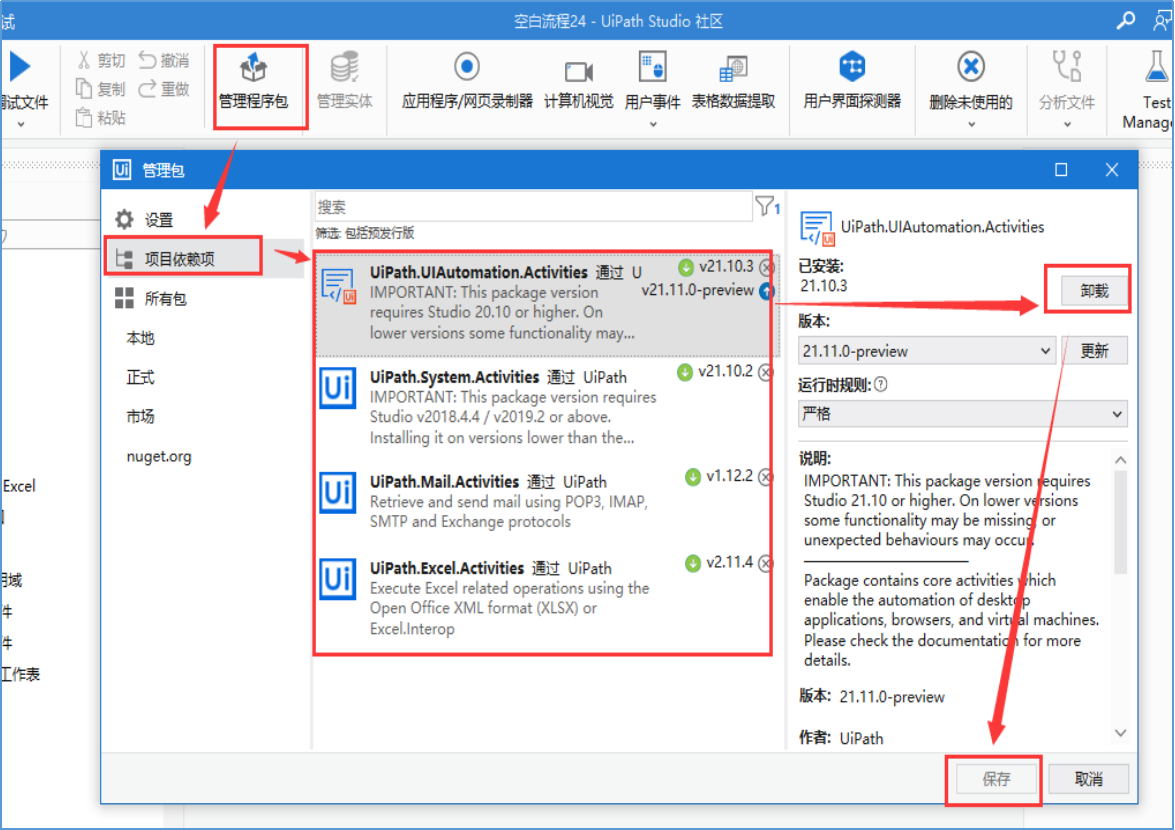1175x830 pixels.
Task: Click the green installed icon for v1.12.2
Action: pyautogui.click(x=692, y=476)
